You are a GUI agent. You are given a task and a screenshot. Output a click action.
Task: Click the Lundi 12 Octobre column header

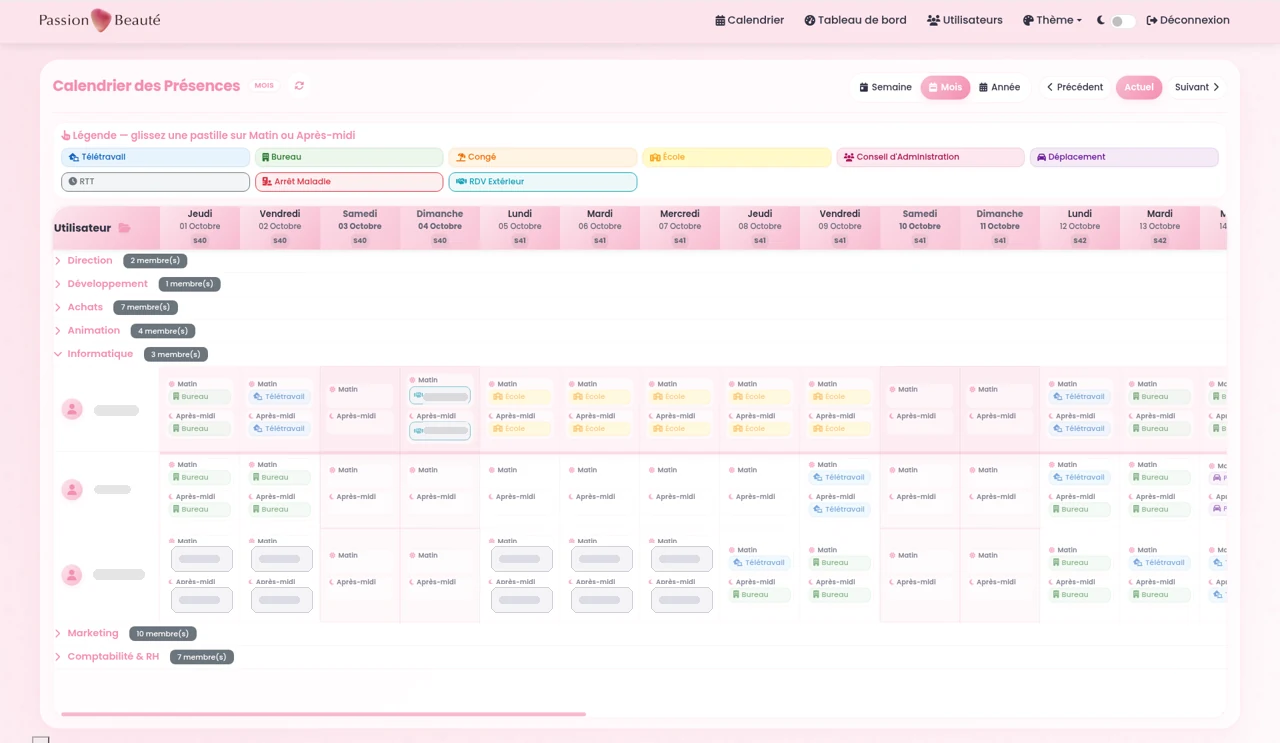pyautogui.click(x=1080, y=227)
